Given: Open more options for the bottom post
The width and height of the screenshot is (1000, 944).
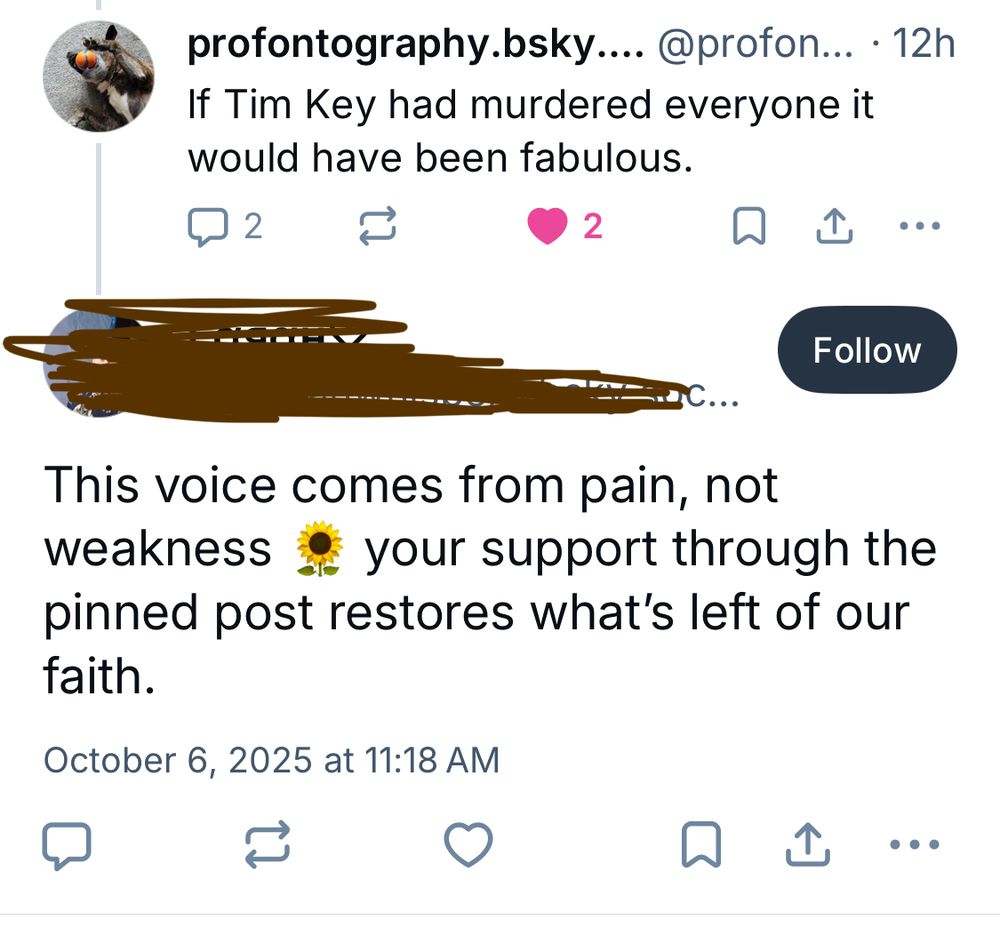Looking at the screenshot, I should [913, 846].
